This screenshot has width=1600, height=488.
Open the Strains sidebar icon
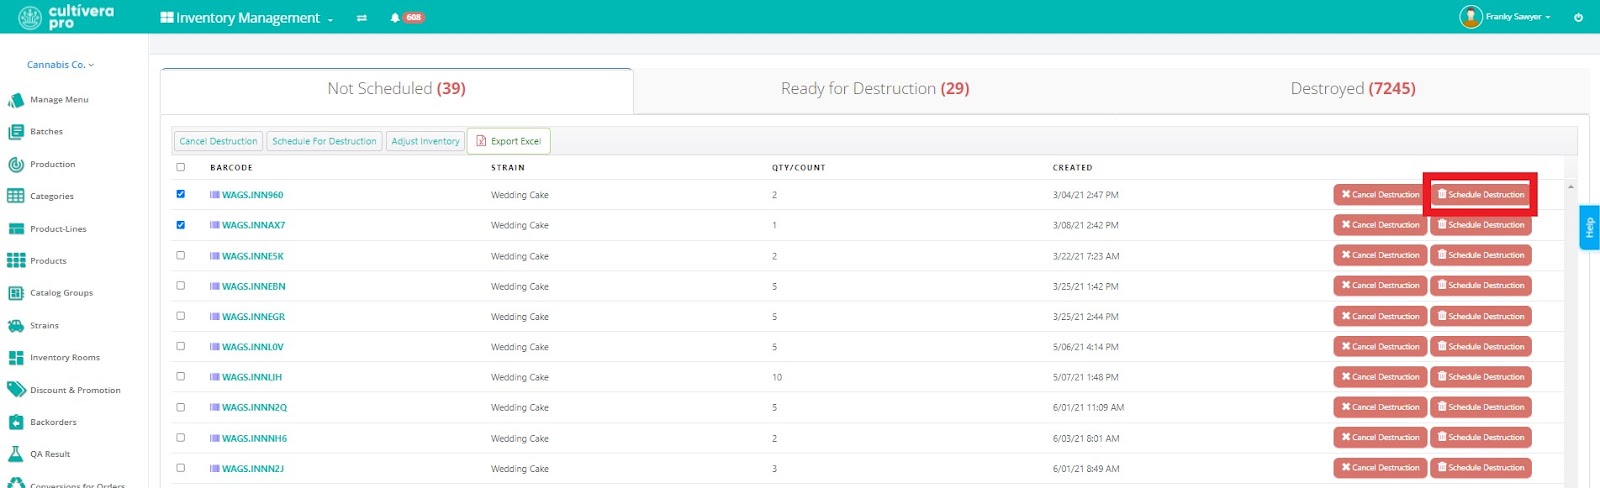pos(16,325)
